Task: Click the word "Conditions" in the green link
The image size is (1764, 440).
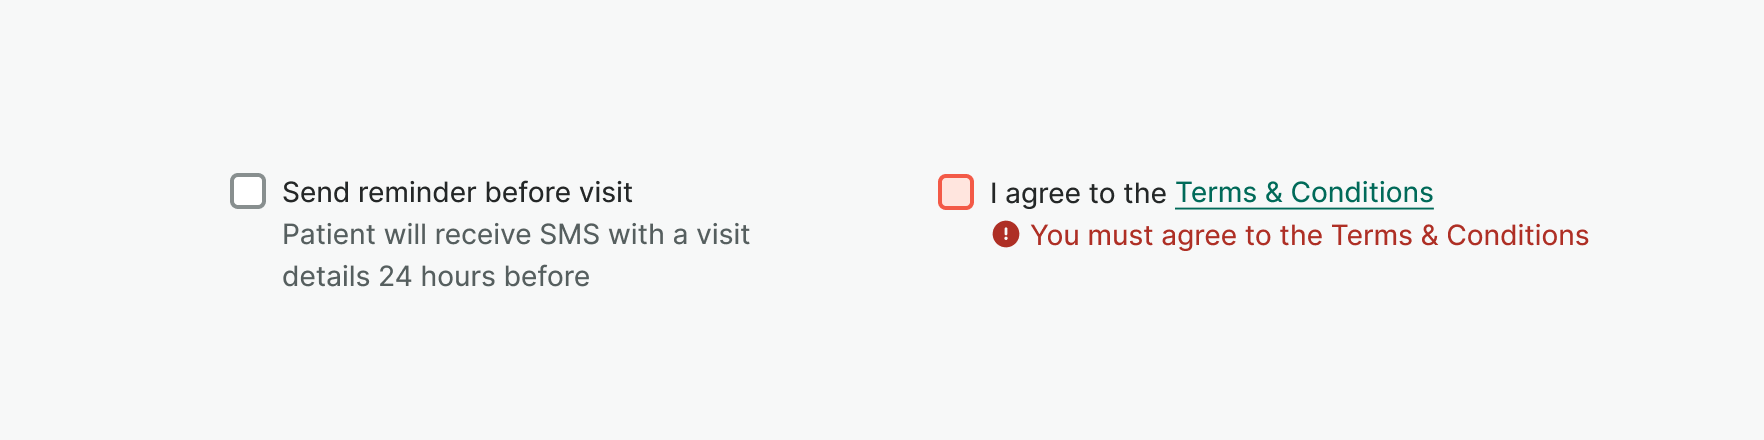Action: pos(1361,192)
